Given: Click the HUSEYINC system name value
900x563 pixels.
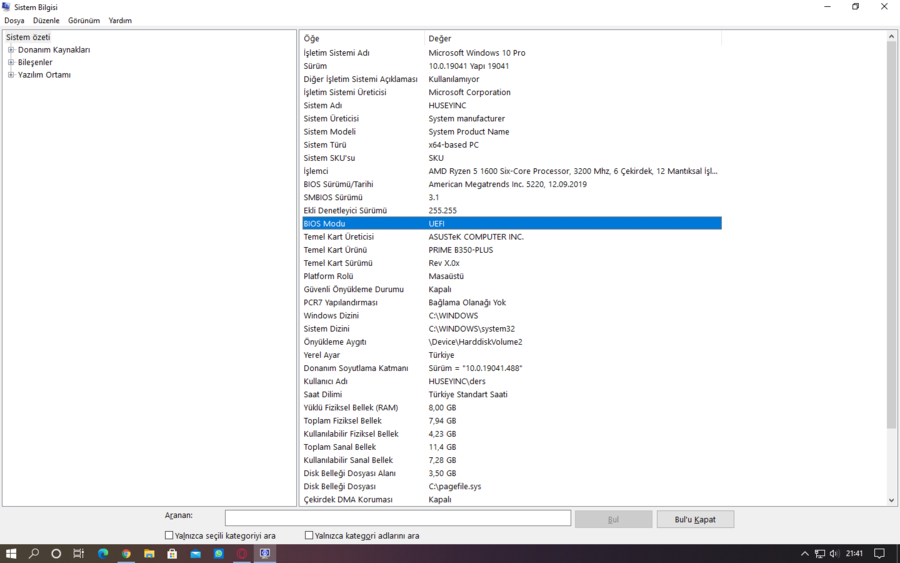Looking at the screenshot, I should (x=447, y=106).
